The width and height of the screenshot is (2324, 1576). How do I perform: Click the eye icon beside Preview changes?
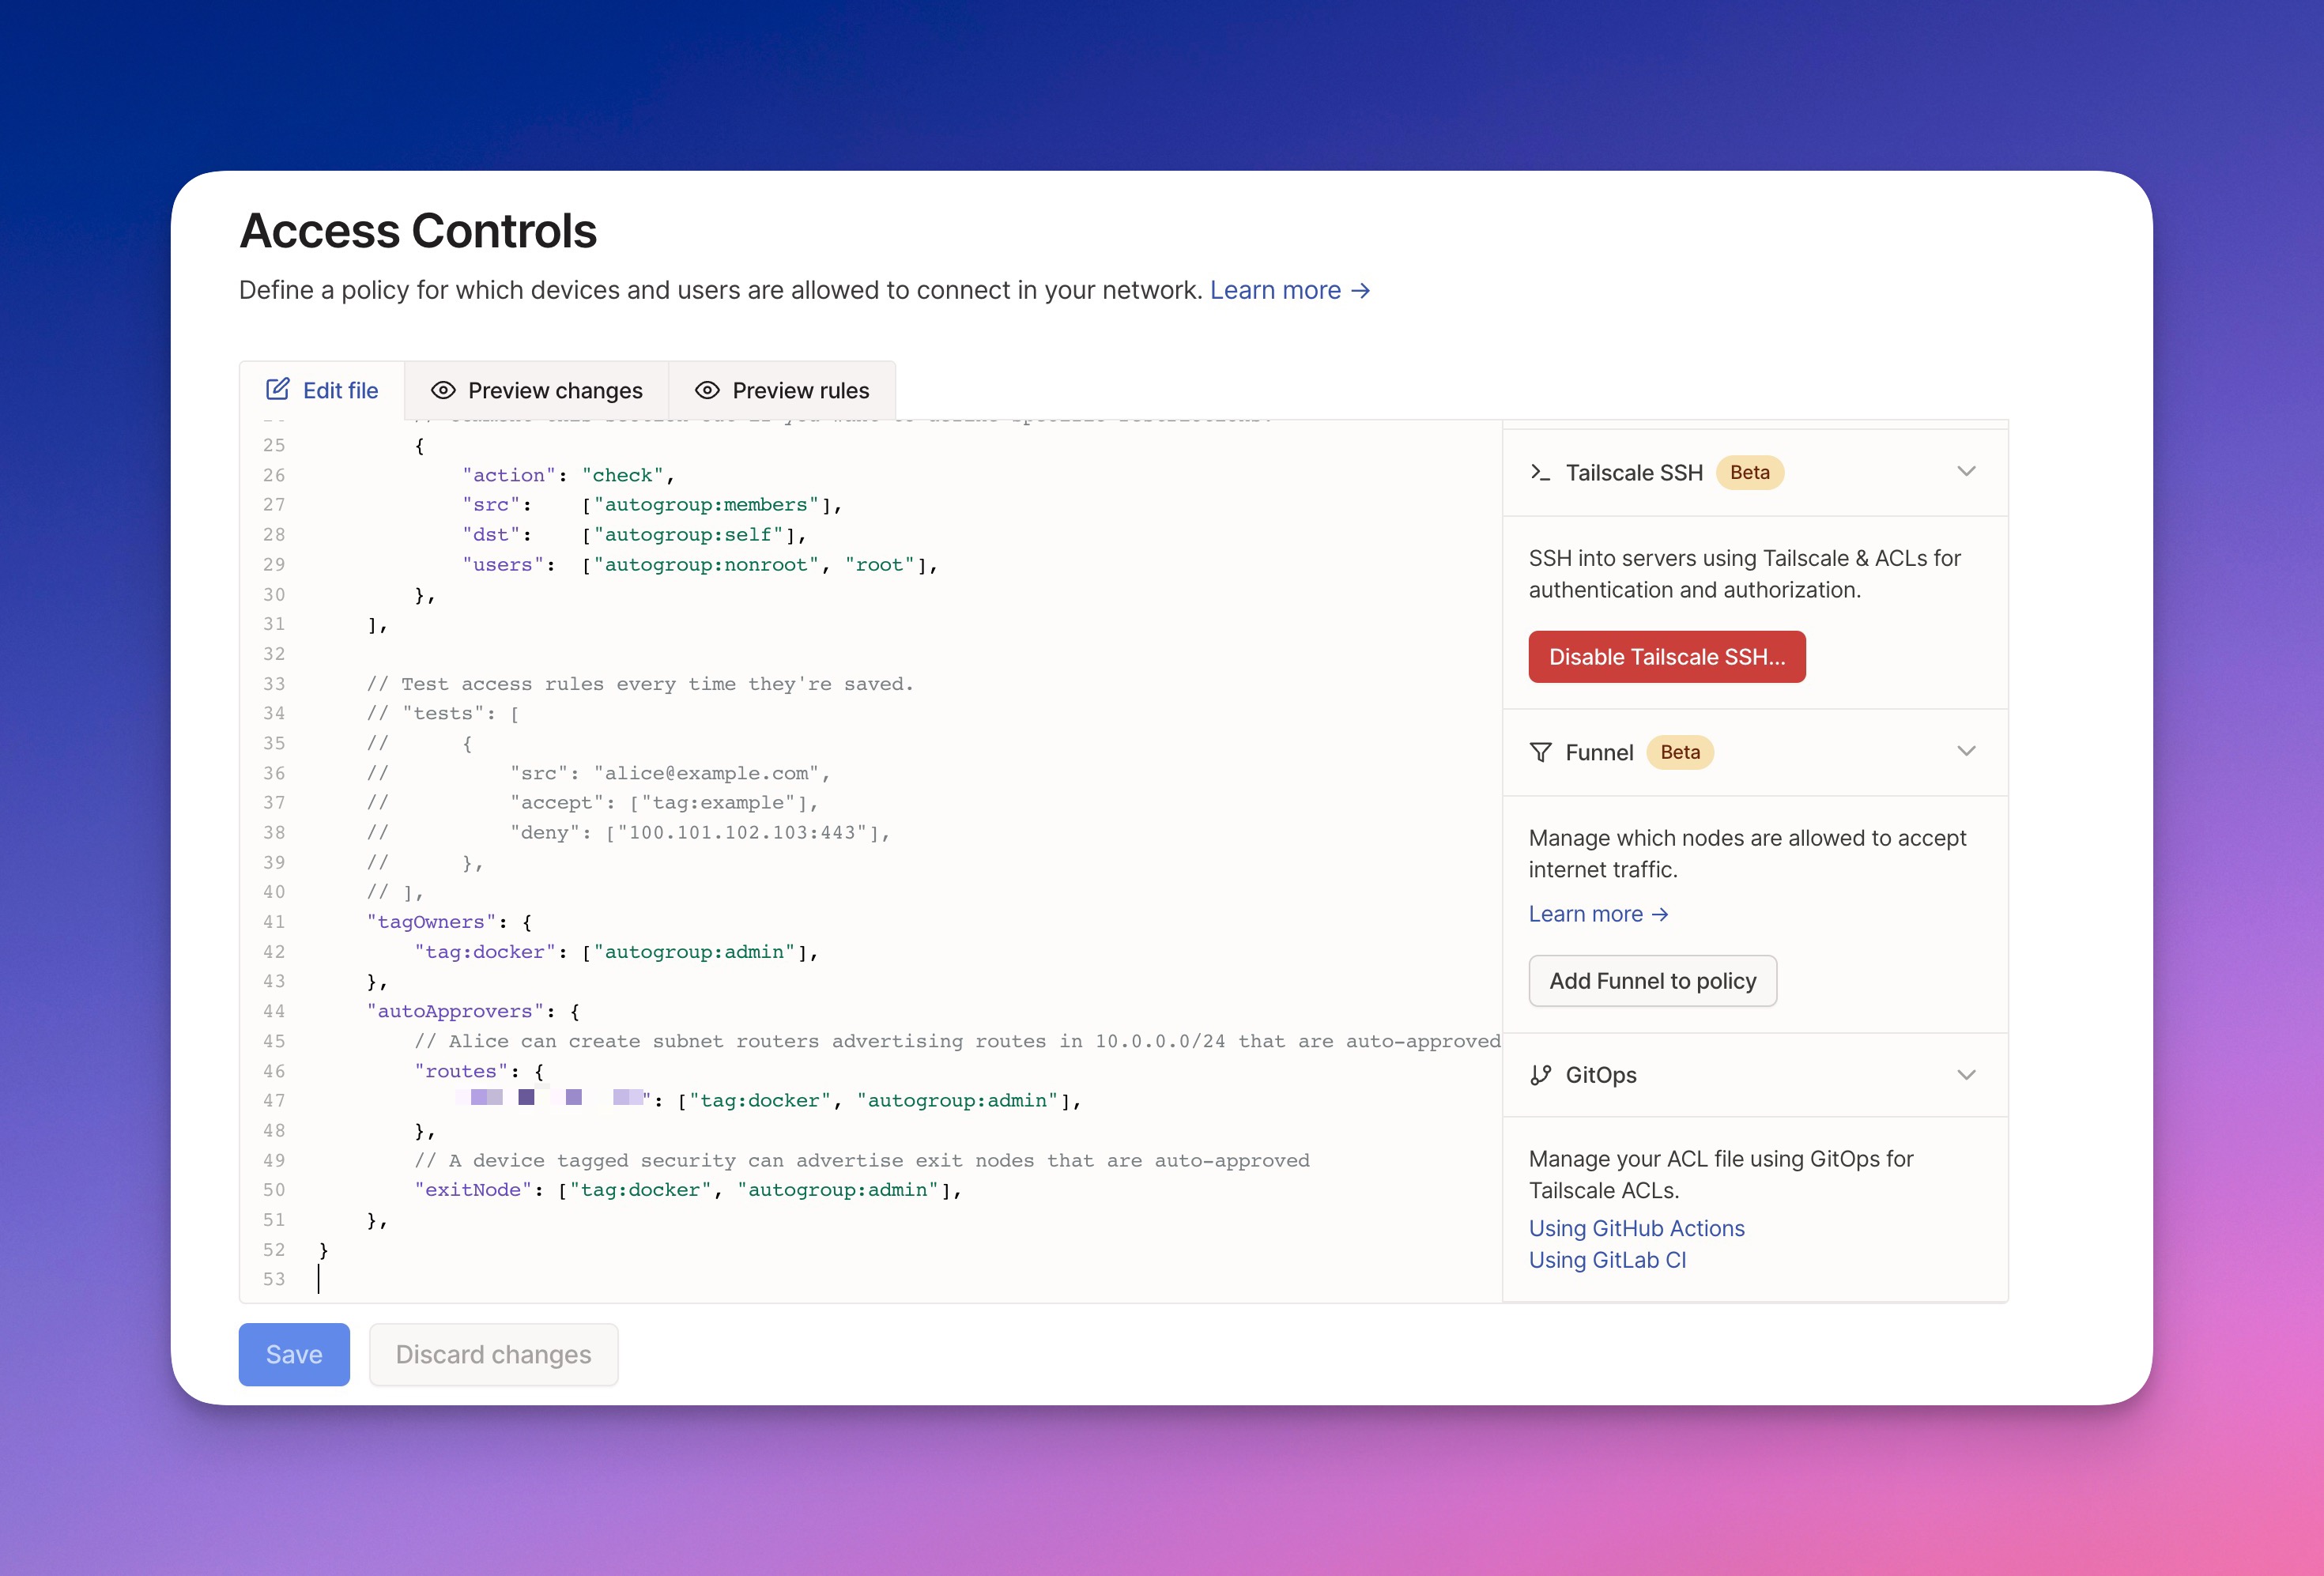click(x=443, y=390)
